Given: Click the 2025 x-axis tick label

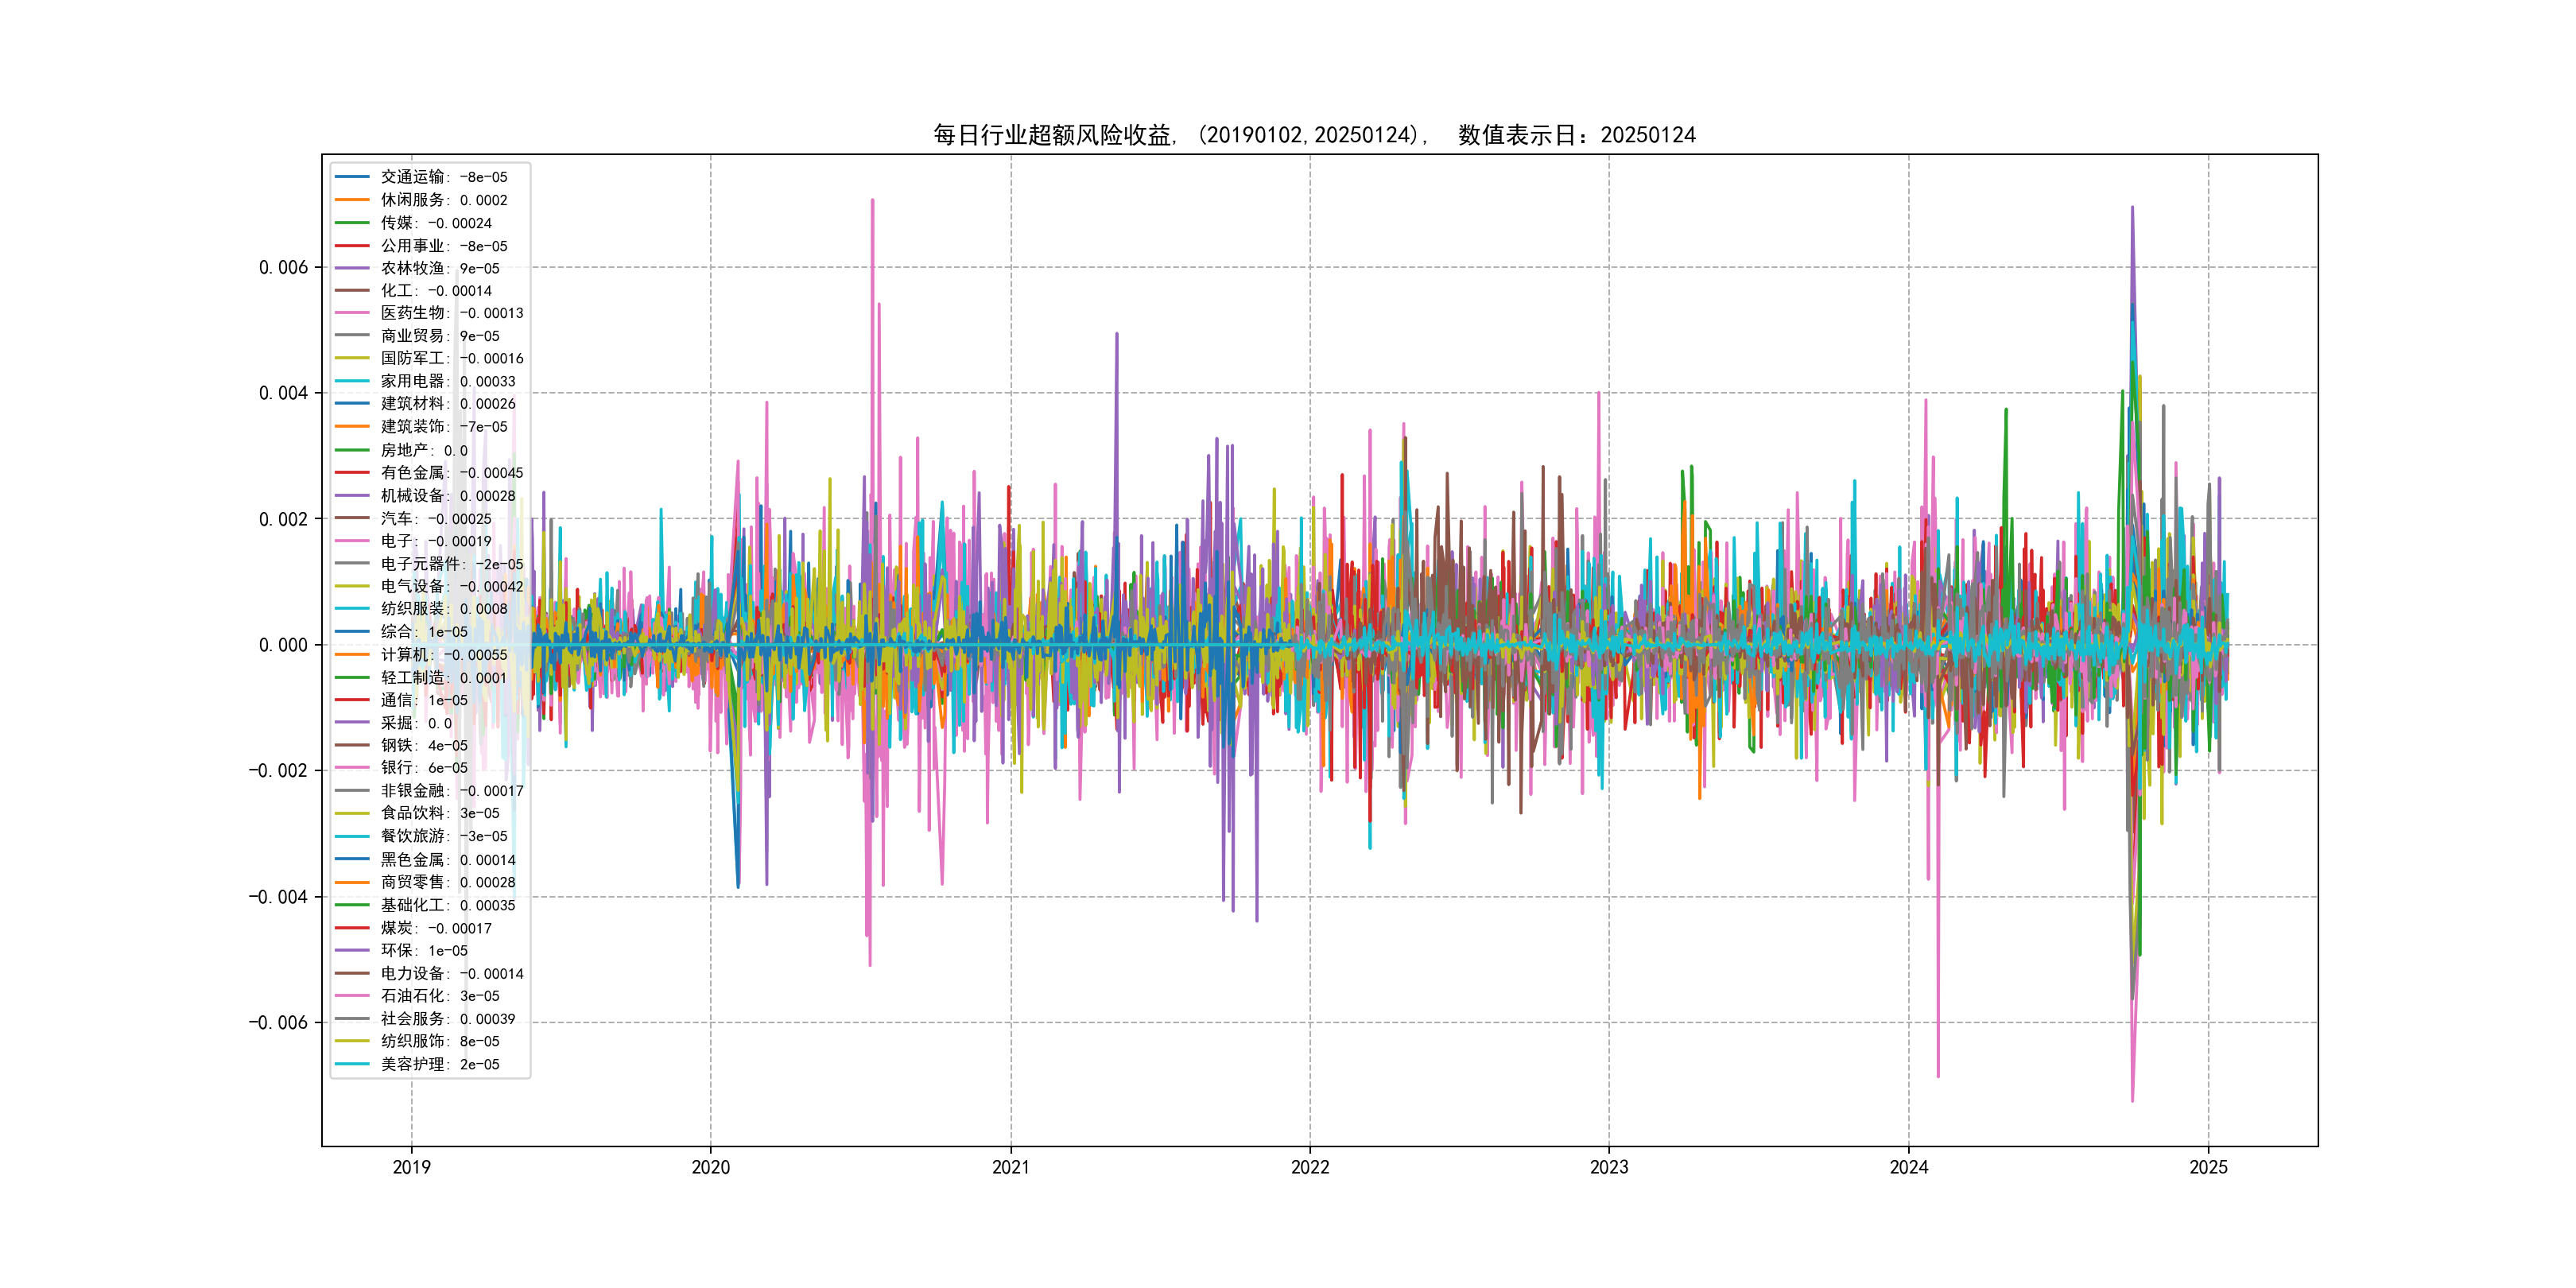Looking at the screenshot, I should tap(2208, 1167).
